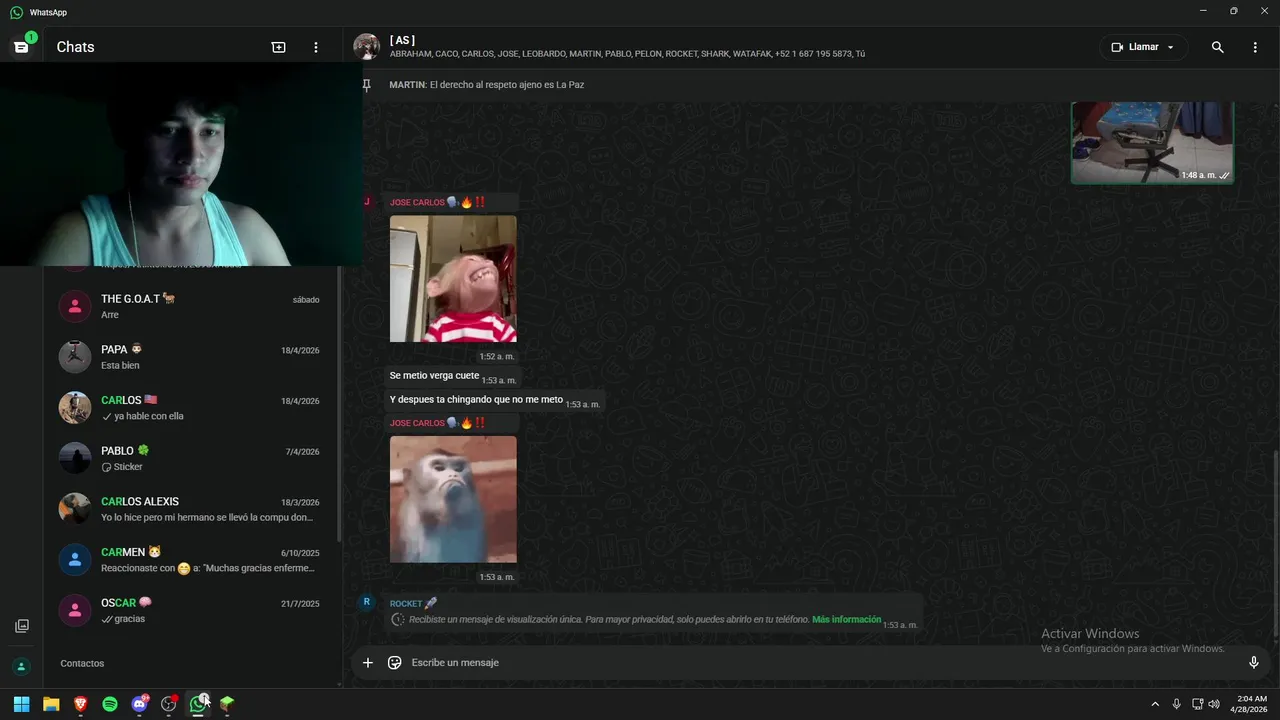The image size is (1280, 720).
Task: Click the PABLO profile avatar
Action: 75,458
